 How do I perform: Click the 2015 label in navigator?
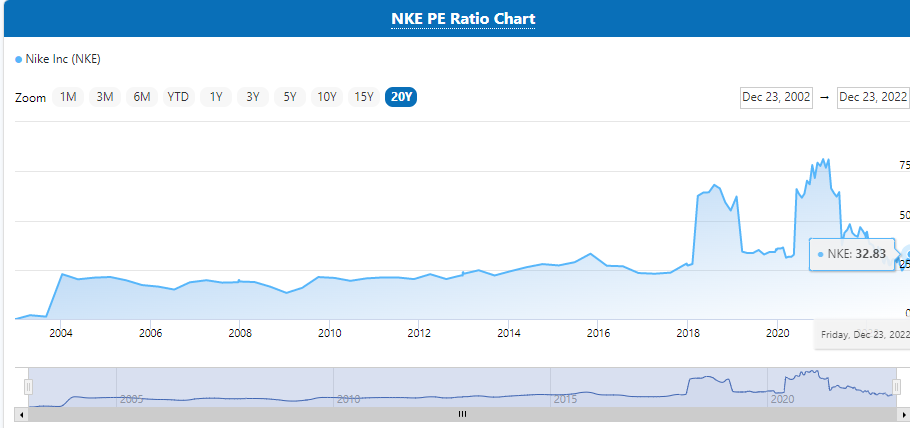[x=565, y=400]
